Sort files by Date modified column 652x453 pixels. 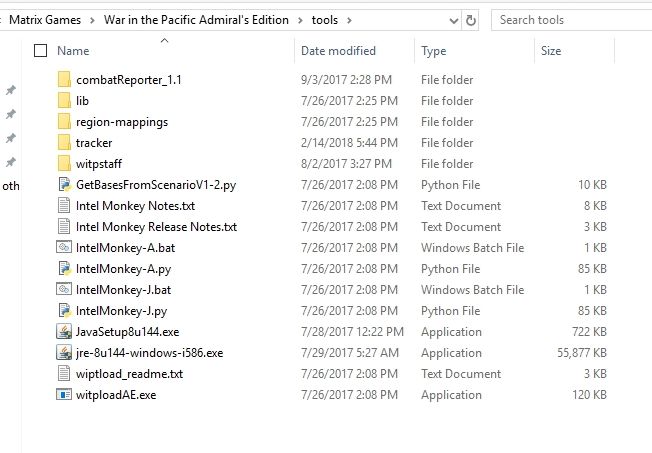tap(338, 51)
